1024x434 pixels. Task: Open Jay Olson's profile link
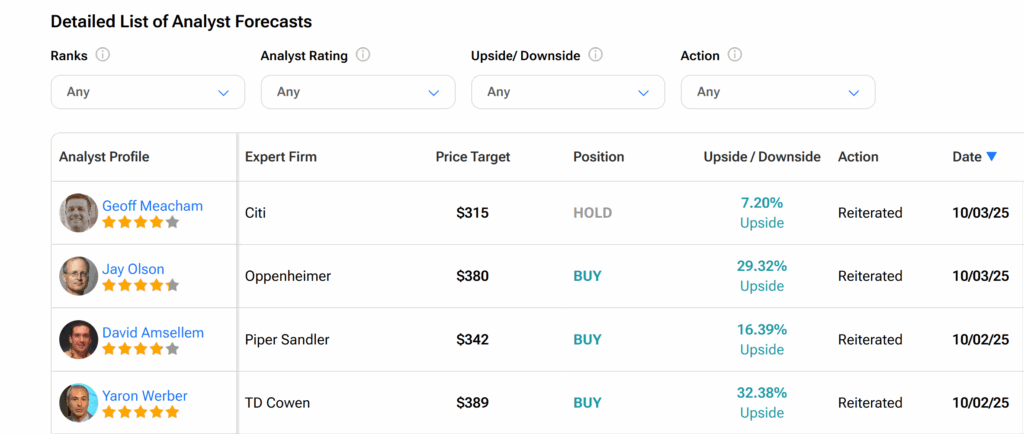[x=133, y=269]
